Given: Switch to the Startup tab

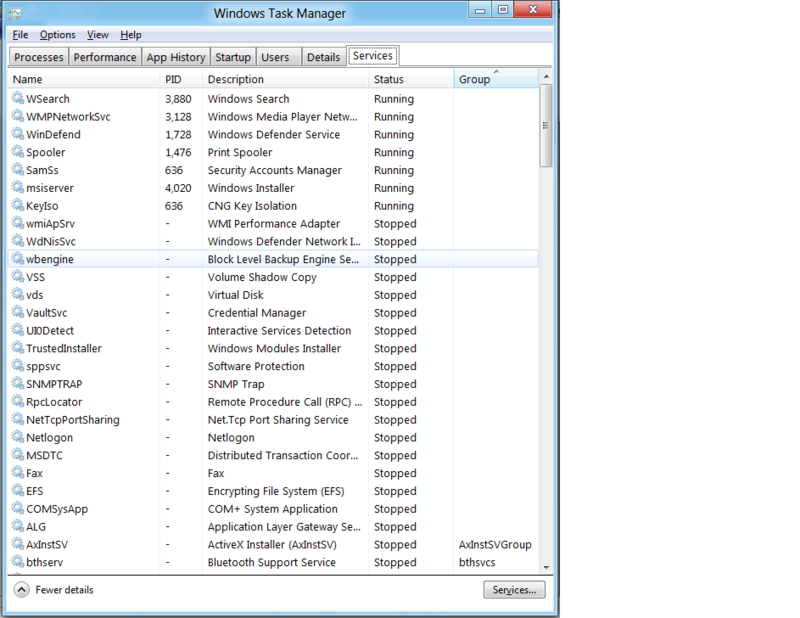Looking at the screenshot, I should coord(233,57).
